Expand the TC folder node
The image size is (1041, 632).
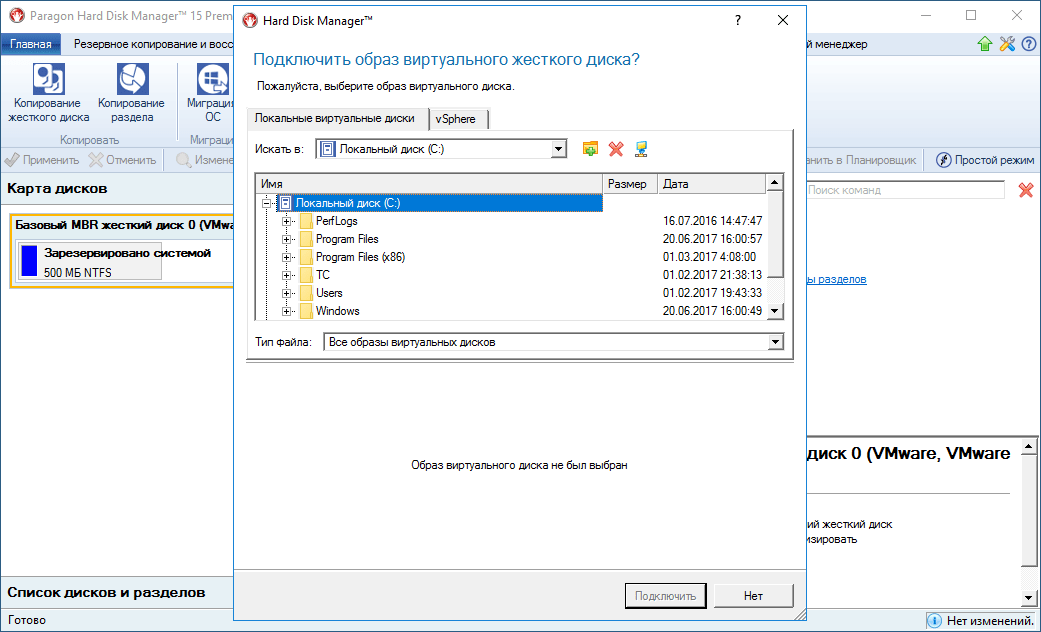tap(287, 275)
